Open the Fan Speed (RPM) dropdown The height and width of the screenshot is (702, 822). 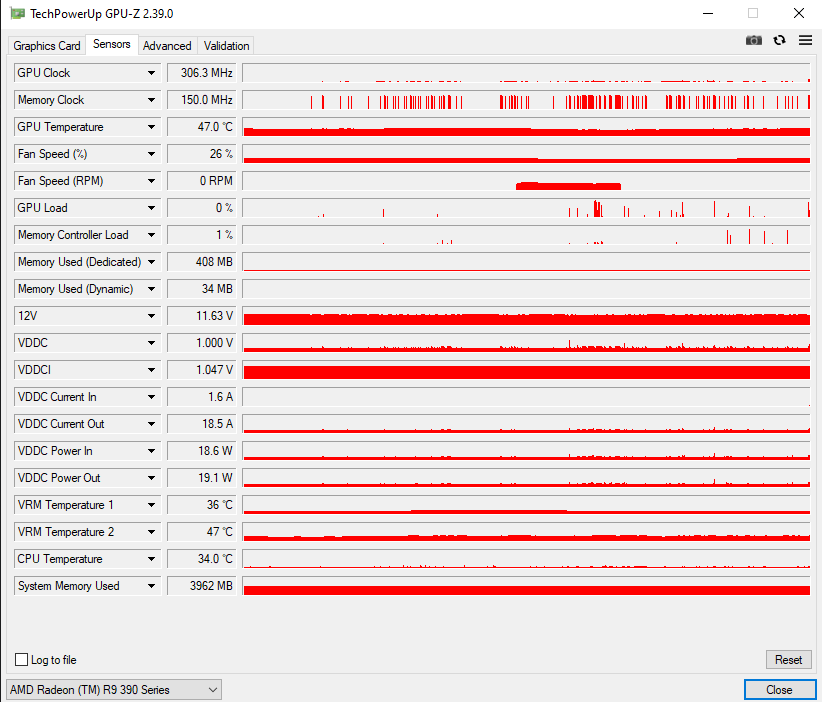[151, 181]
